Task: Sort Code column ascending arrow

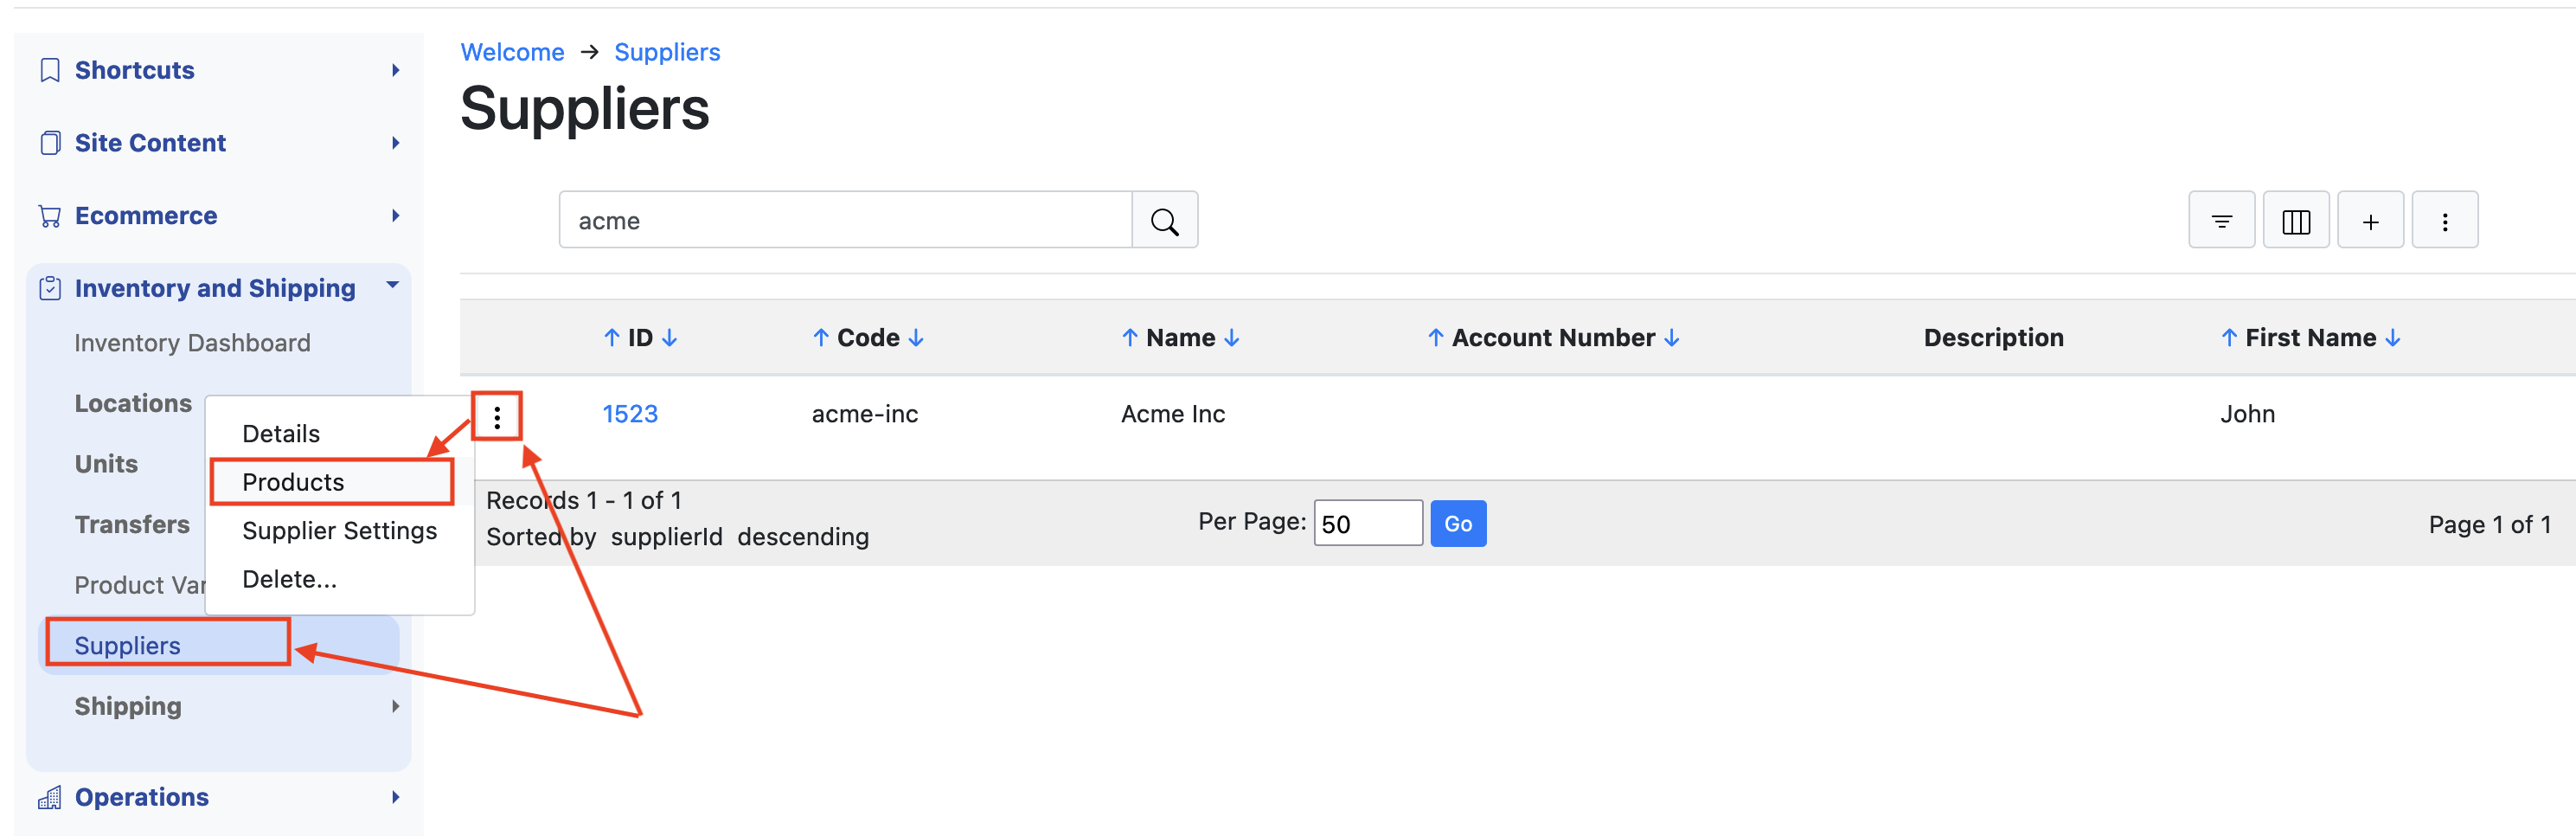Action: [821, 338]
